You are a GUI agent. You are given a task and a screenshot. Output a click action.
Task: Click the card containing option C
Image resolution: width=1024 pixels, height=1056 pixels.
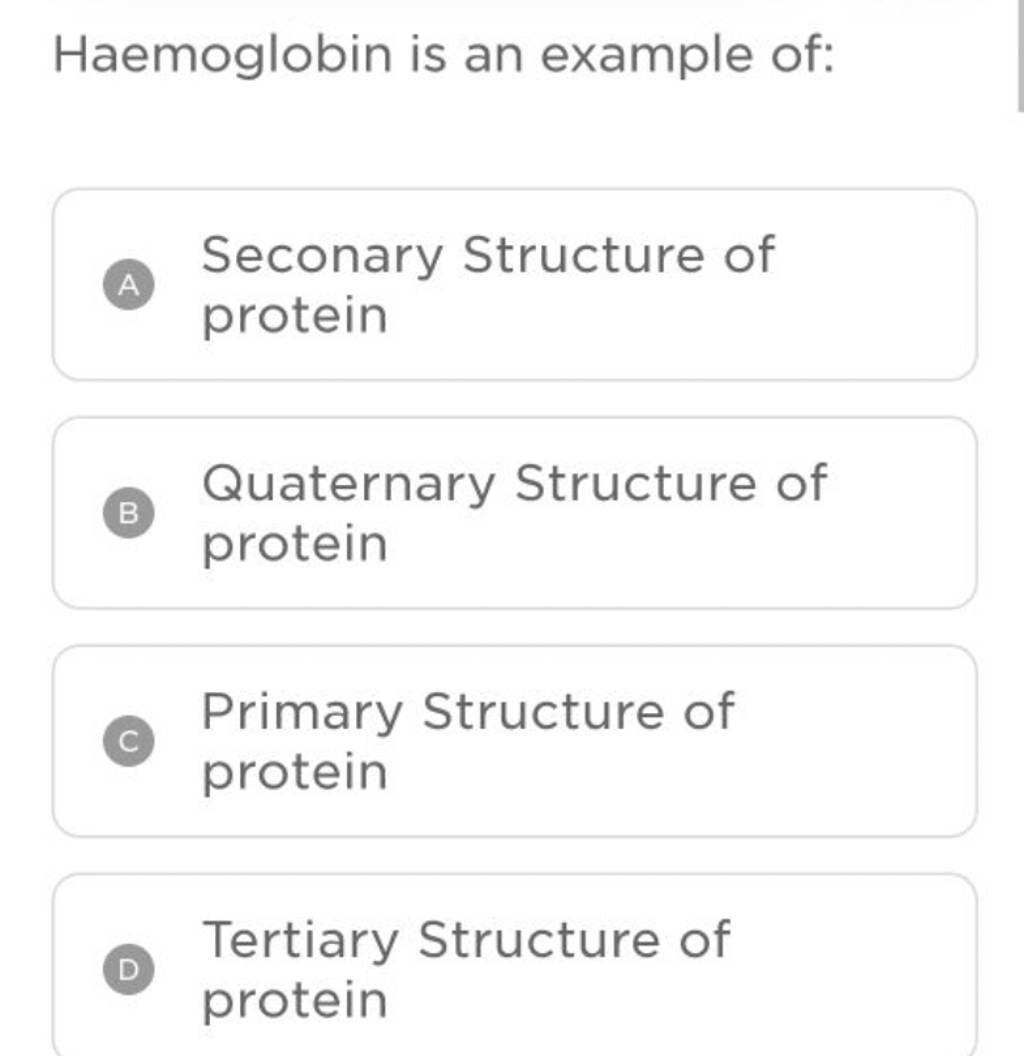pos(514,738)
